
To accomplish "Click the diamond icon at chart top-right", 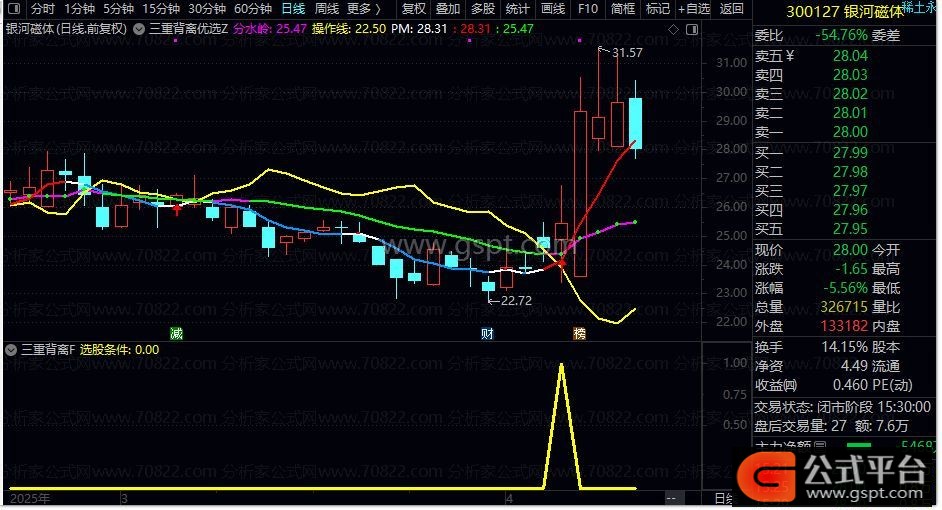I will tap(673, 29).
